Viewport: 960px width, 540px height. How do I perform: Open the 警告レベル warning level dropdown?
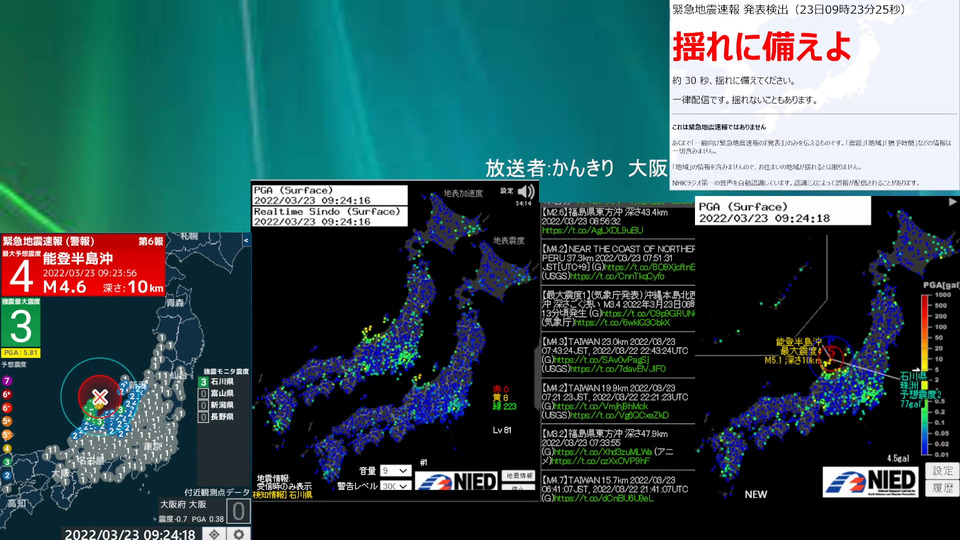tap(395, 486)
